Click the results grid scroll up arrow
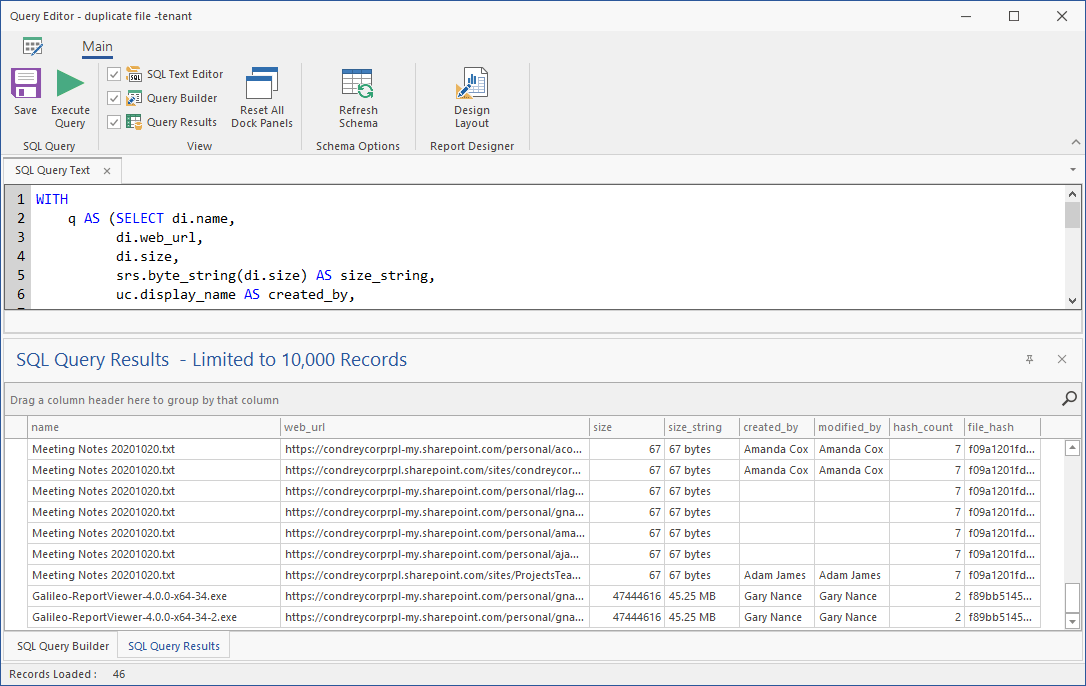This screenshot has height=686, width=1086. coord(1073,449)
